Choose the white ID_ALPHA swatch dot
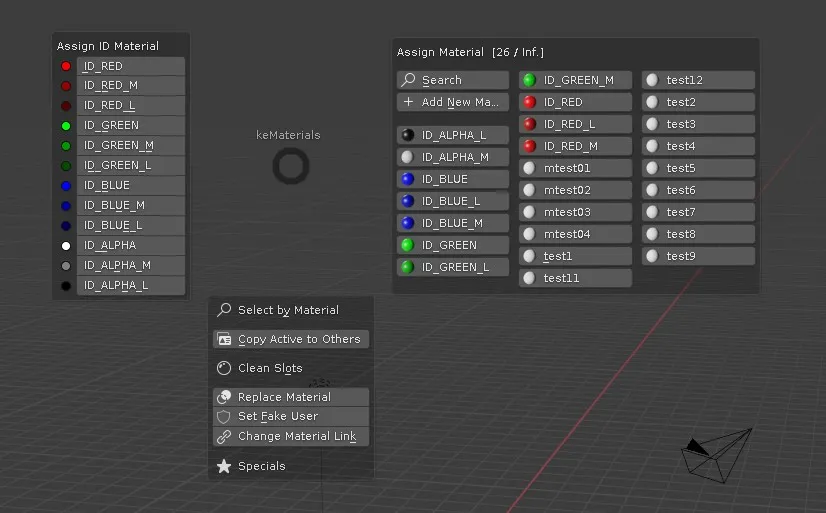826x513 pixels. pyautogui.click(x=66, y=245)
